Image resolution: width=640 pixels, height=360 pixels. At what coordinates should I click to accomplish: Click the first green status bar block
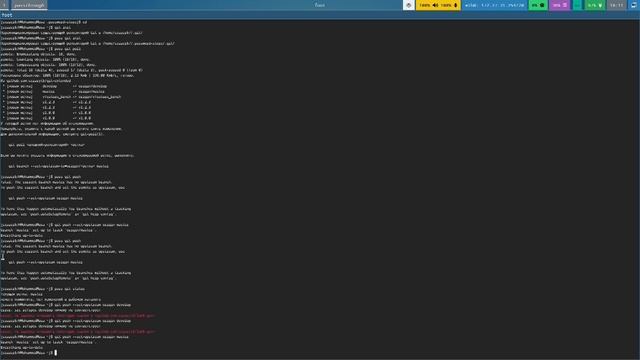coord(538,5)
